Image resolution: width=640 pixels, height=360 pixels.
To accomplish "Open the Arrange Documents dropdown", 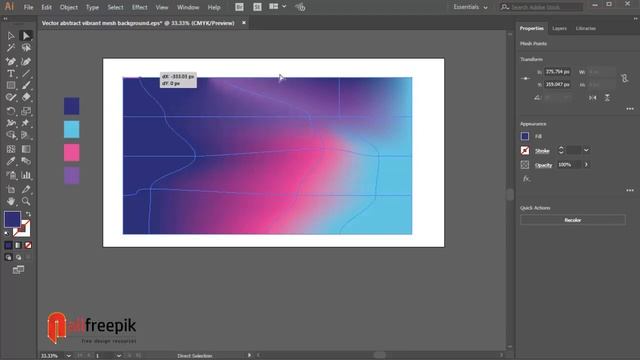I will pos(278,7).
